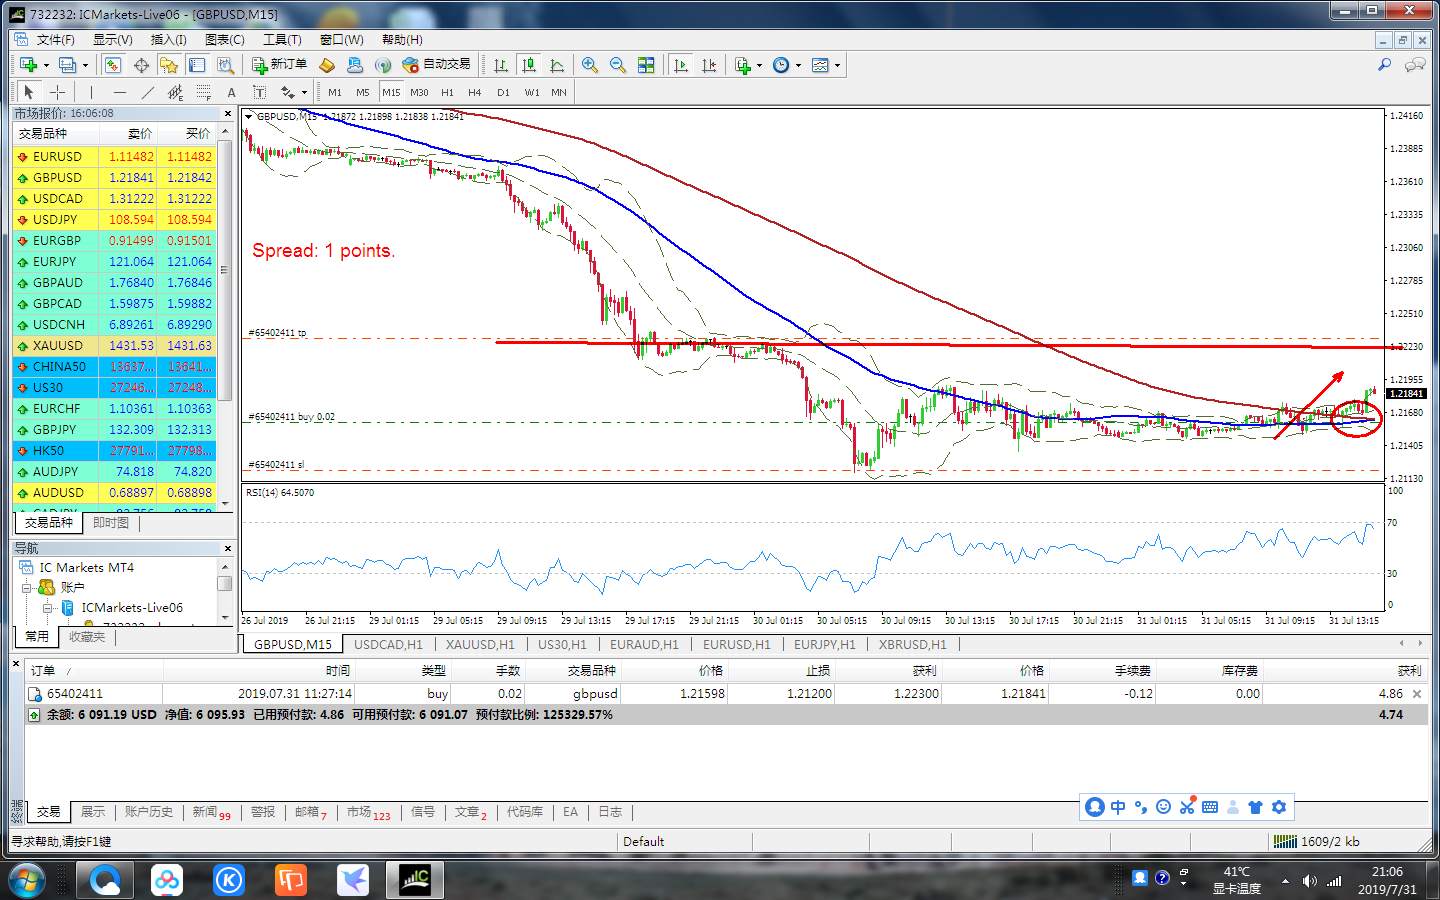Close order 65402411 with the X
Screen dimensions: 1440x900
pyautogui.click(x=1417, y=693)
